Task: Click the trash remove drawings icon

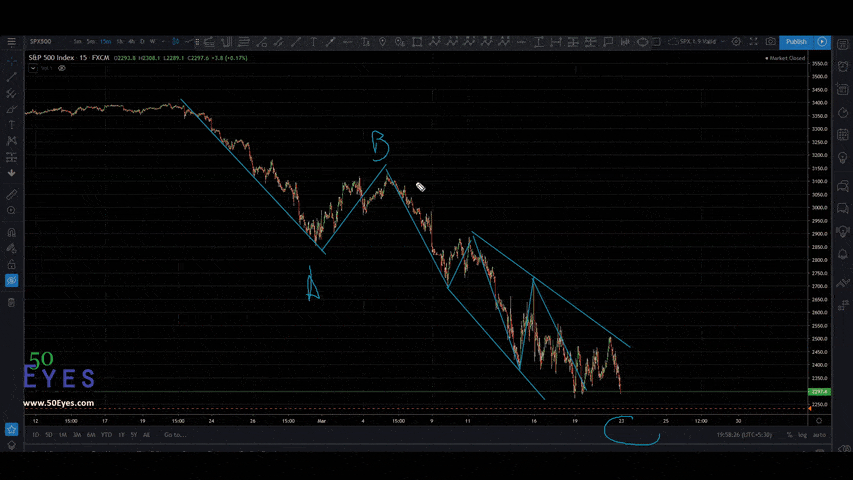Action: (x=11, y=303)
